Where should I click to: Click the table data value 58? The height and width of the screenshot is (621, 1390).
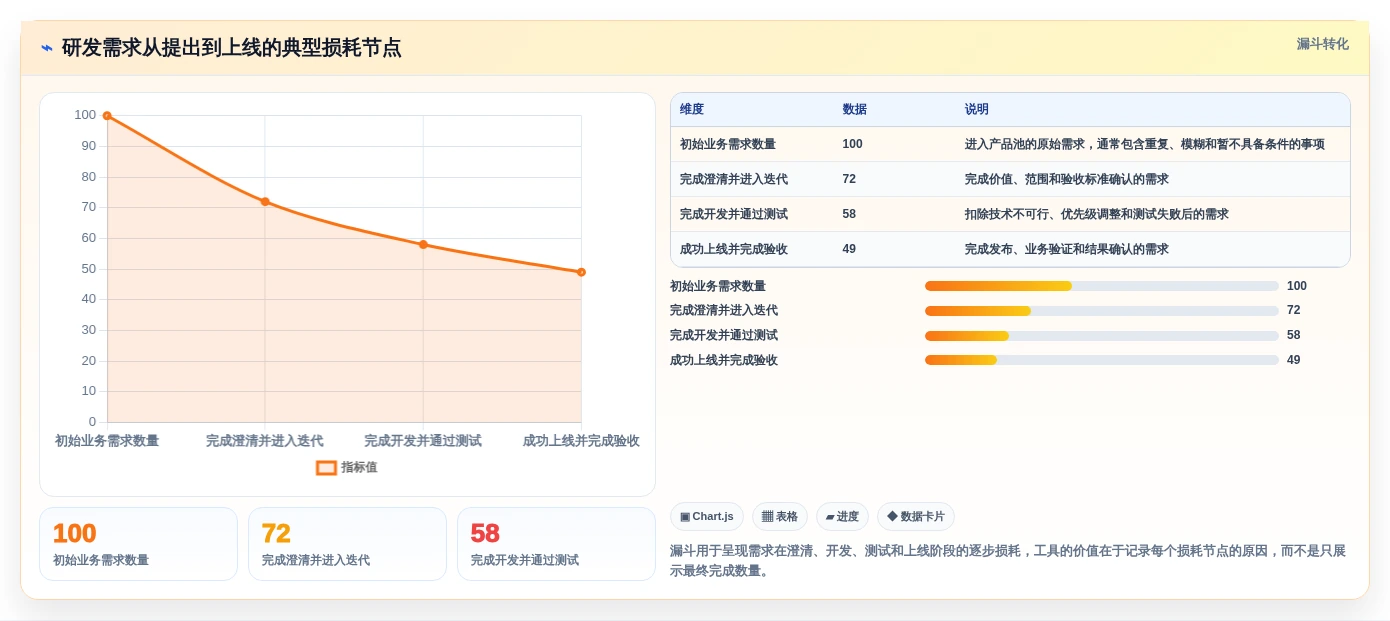849,214
